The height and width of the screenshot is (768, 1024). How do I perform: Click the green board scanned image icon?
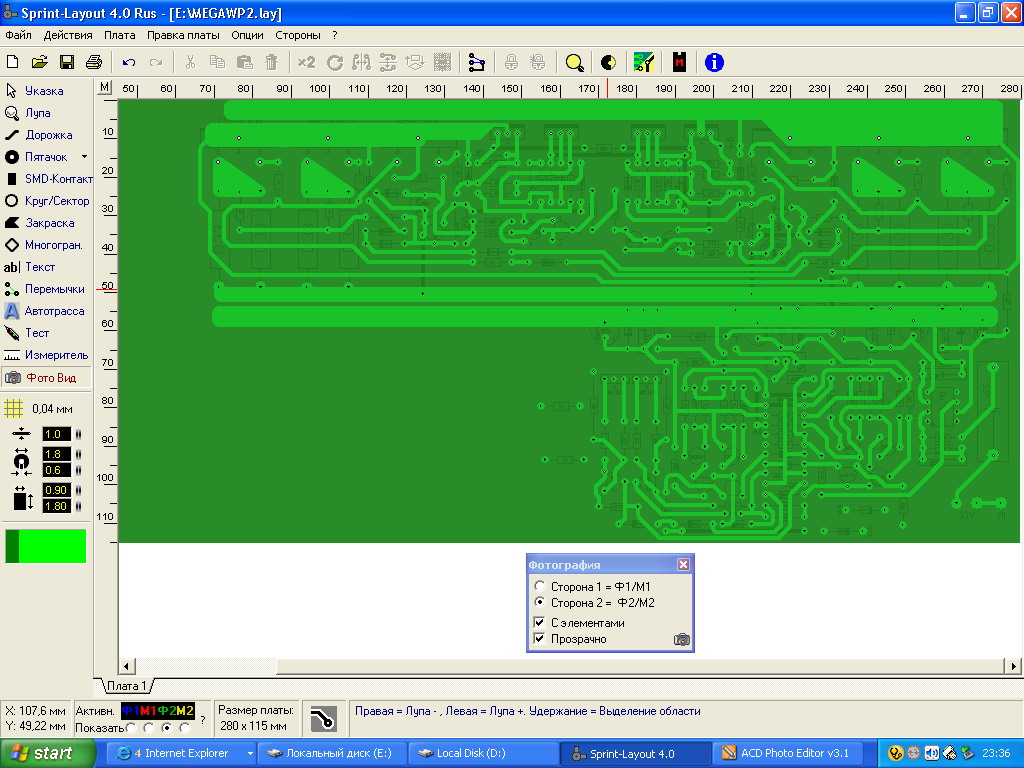coord(644,63)
